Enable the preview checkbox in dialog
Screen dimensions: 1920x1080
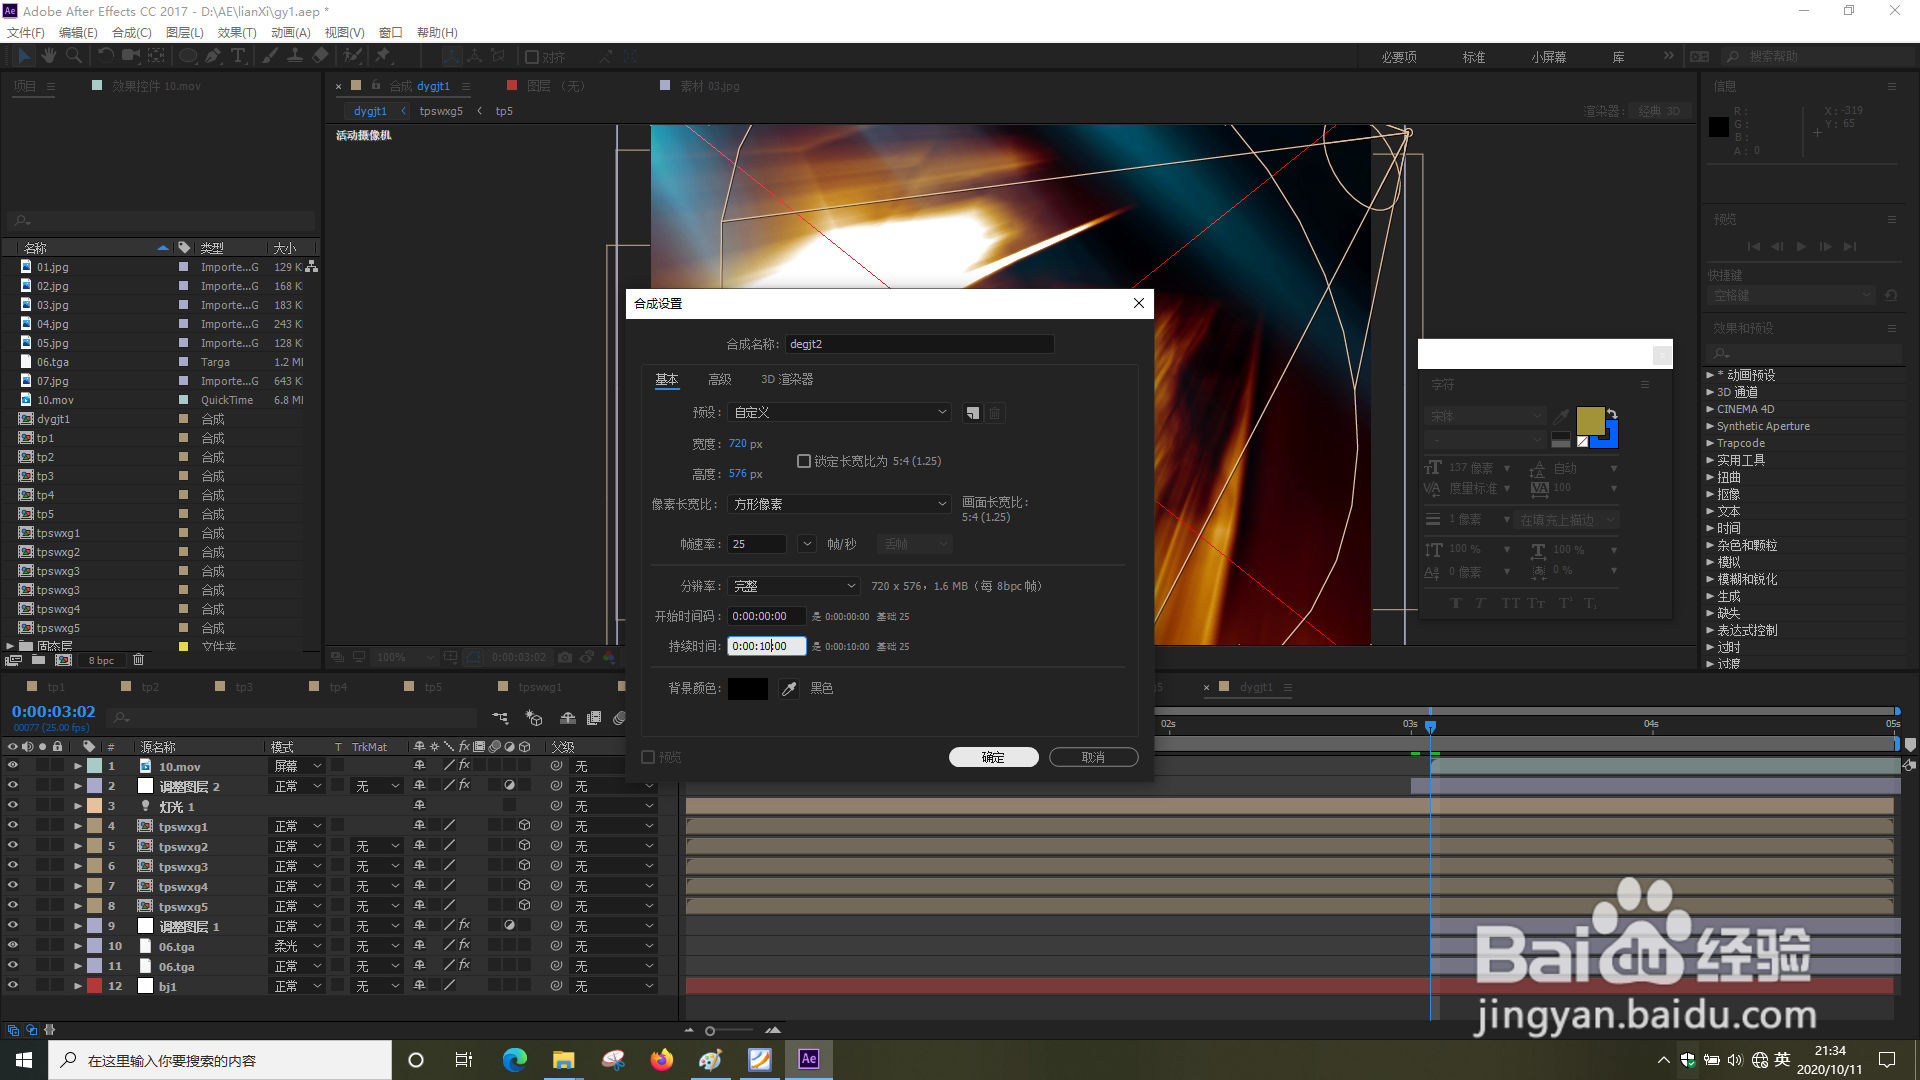click(x=648, y=757)
